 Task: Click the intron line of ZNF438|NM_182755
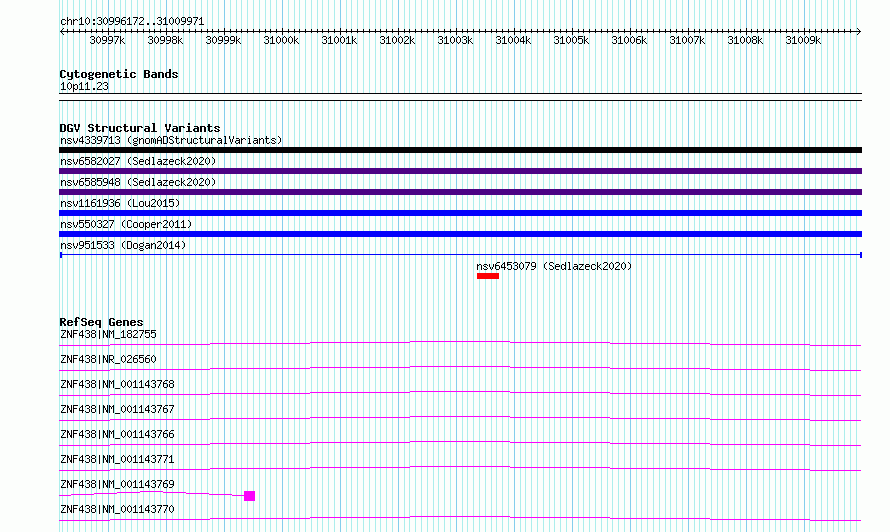pos(460,344)
